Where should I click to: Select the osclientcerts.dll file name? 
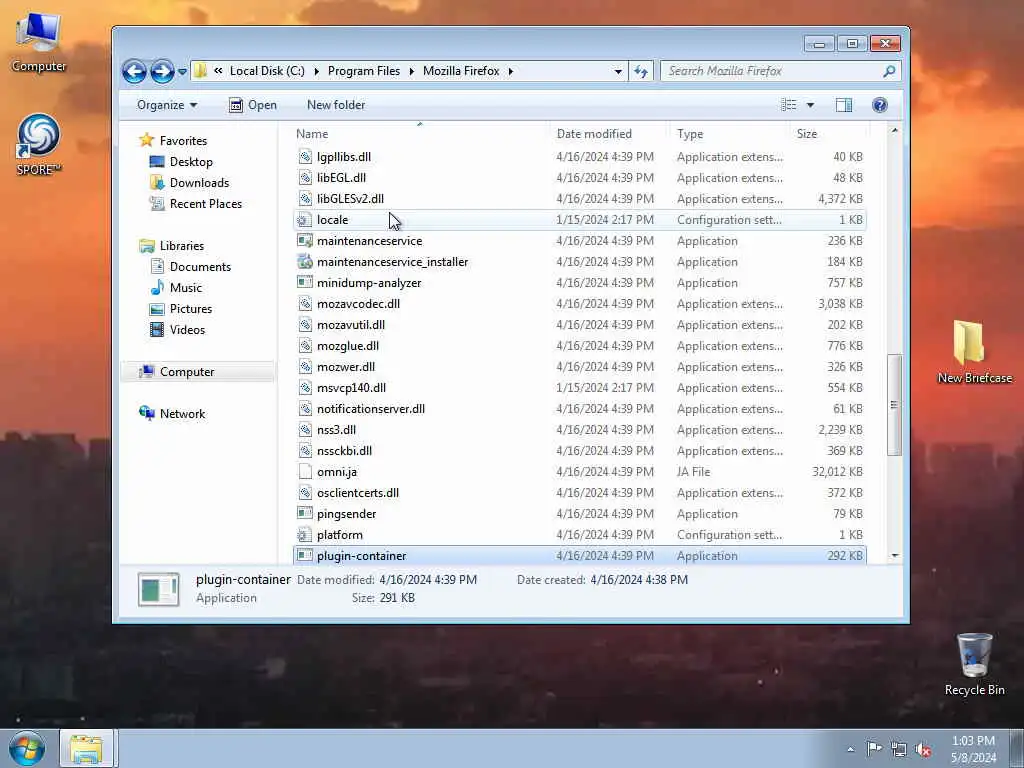coord(358,493)
